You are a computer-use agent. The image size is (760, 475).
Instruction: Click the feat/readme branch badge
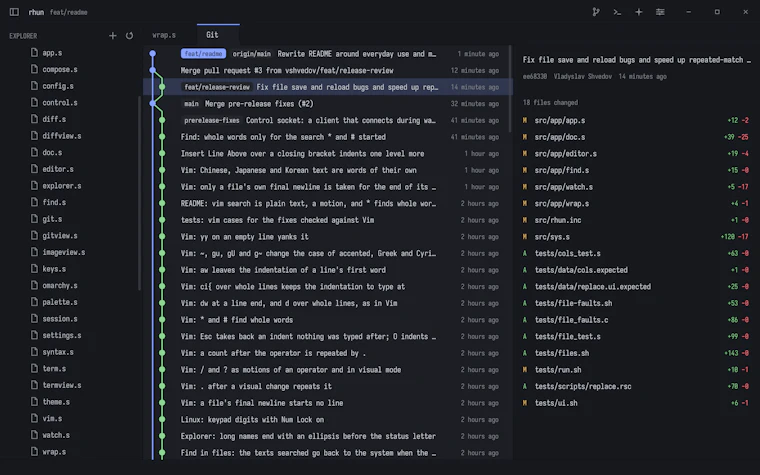click(x=203, y=54)
